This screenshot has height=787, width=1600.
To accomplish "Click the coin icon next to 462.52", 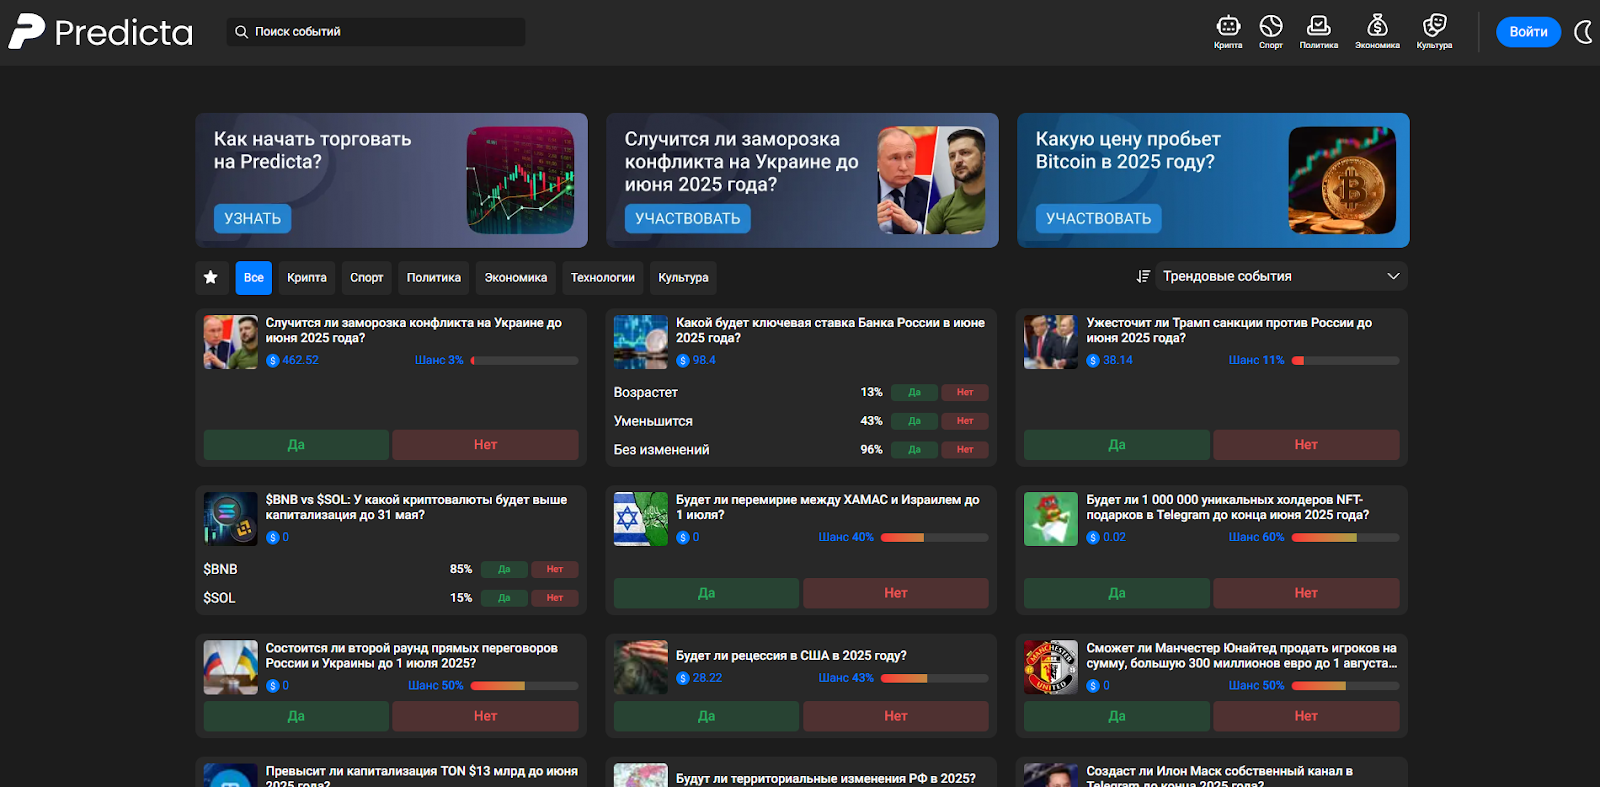I will pyautogui.click(x=272, y=360).
